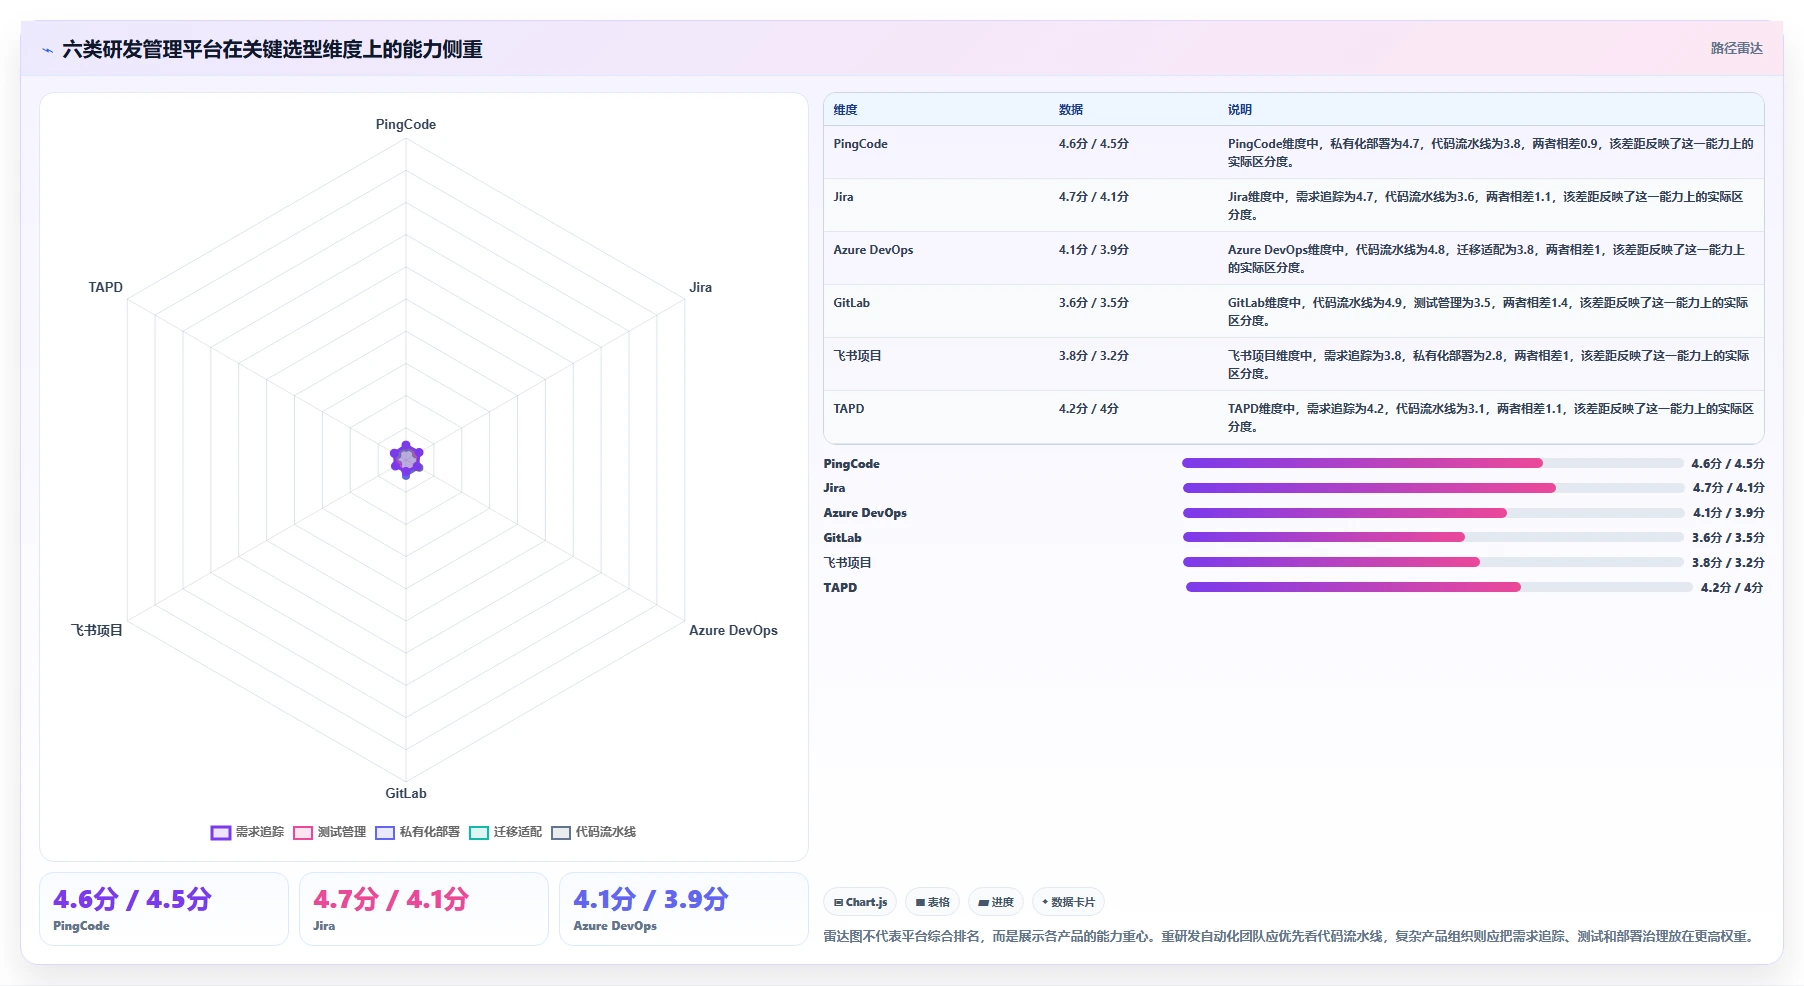This screenshot has height=986, width=1804.
Task: Click the Jira progress bar
Action: point(1433,488)
